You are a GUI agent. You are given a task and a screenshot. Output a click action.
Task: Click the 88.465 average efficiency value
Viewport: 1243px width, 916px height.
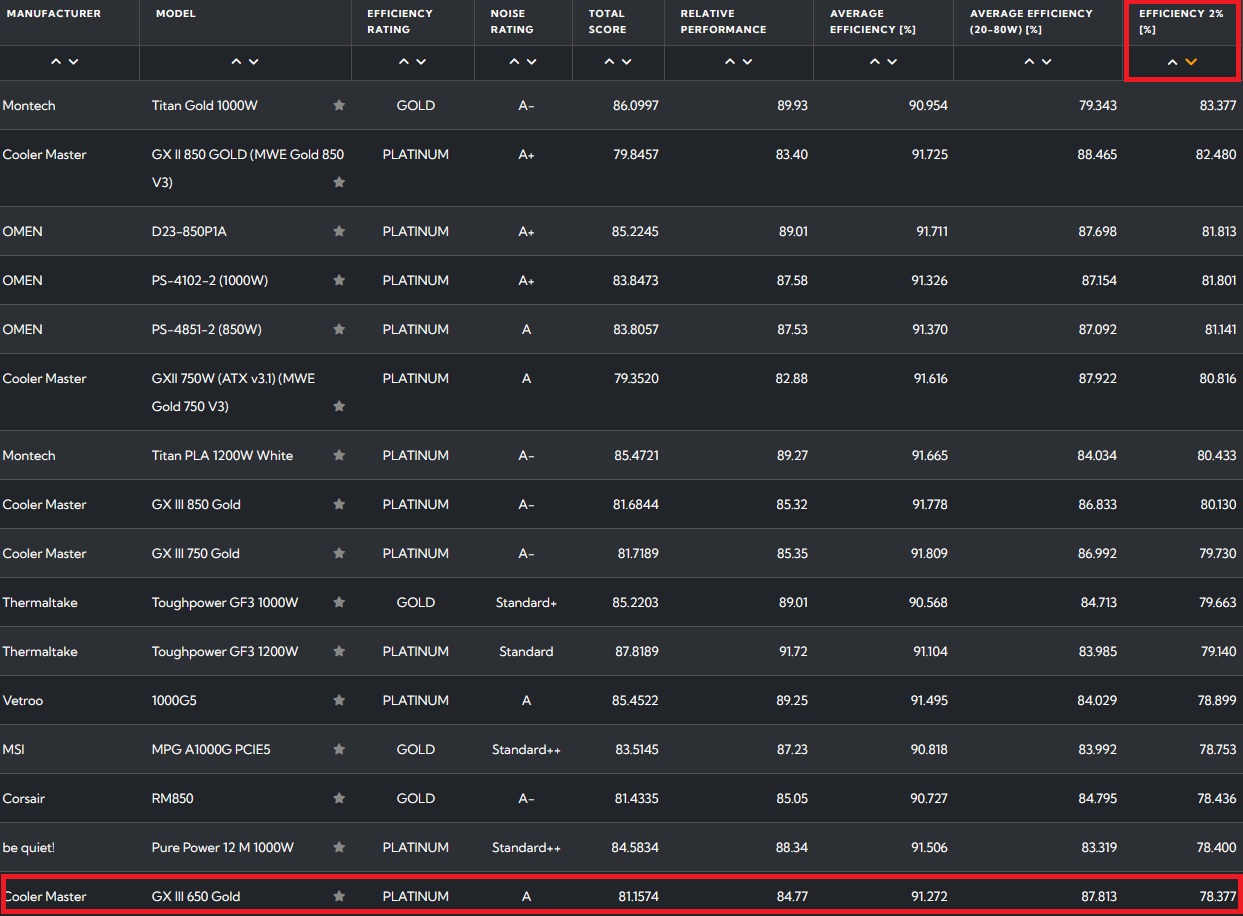1097,154
